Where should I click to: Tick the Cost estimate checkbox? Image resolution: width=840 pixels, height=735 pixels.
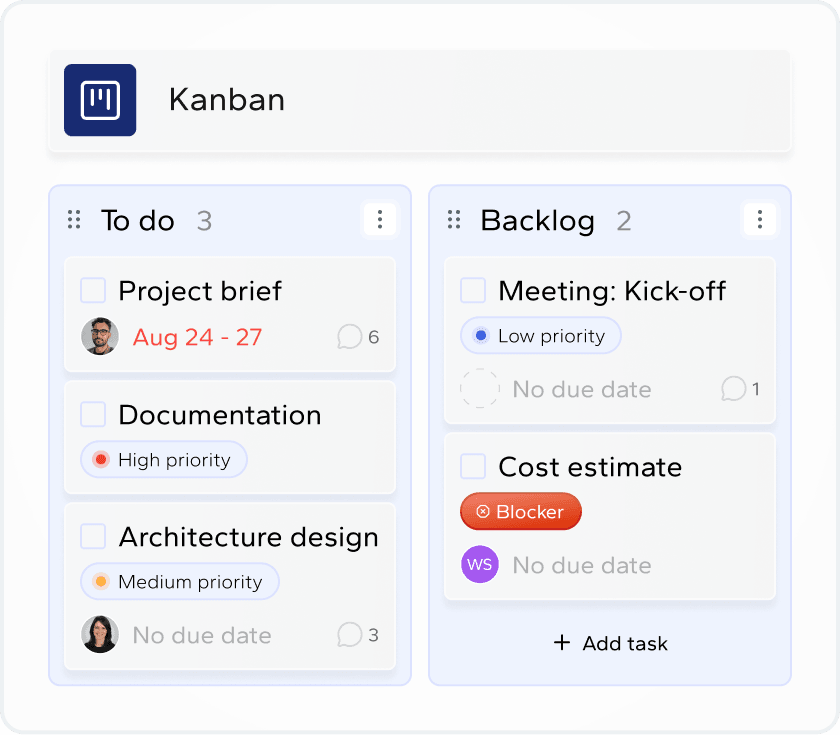pyautogui.click(x=473, y=467)
